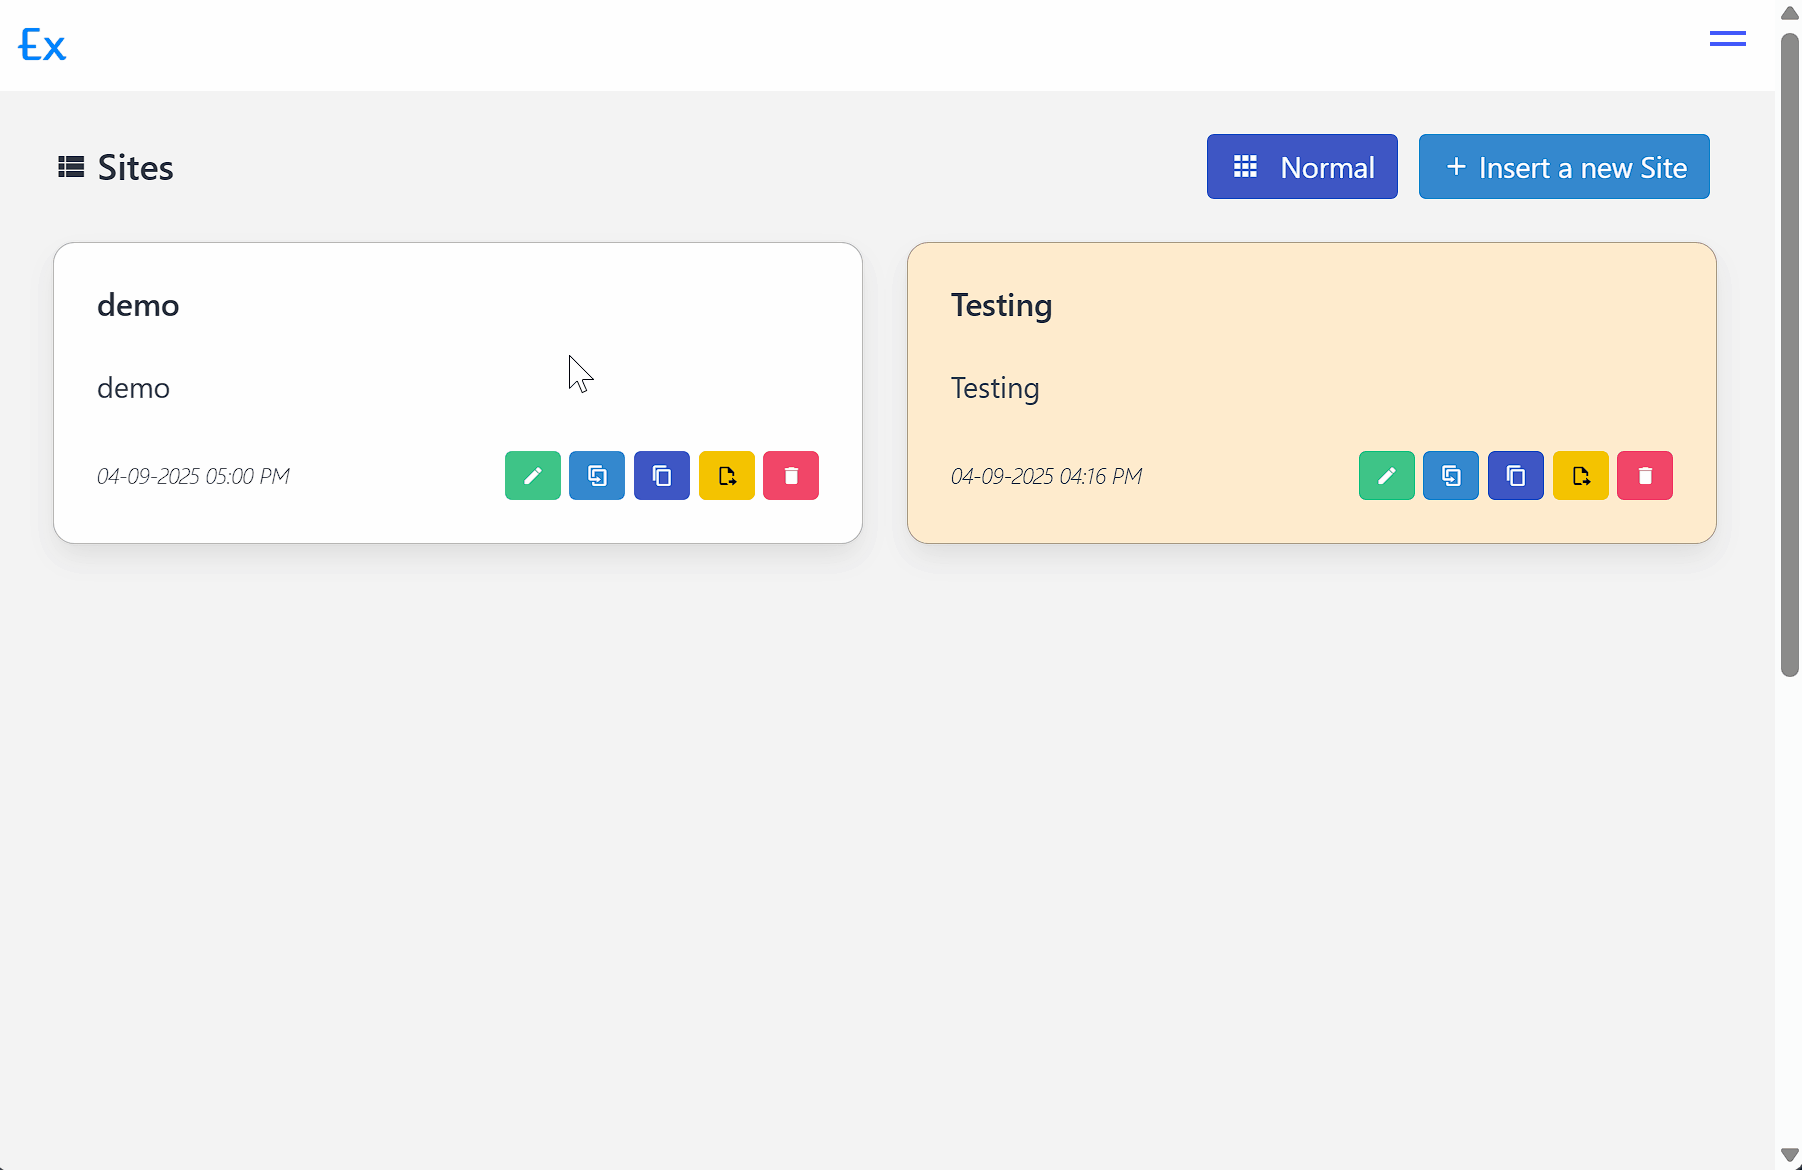The width and height of the screenshot is (1802, 1170).
Task: Click the Ex logo in the header
Action: coord(42,44)
